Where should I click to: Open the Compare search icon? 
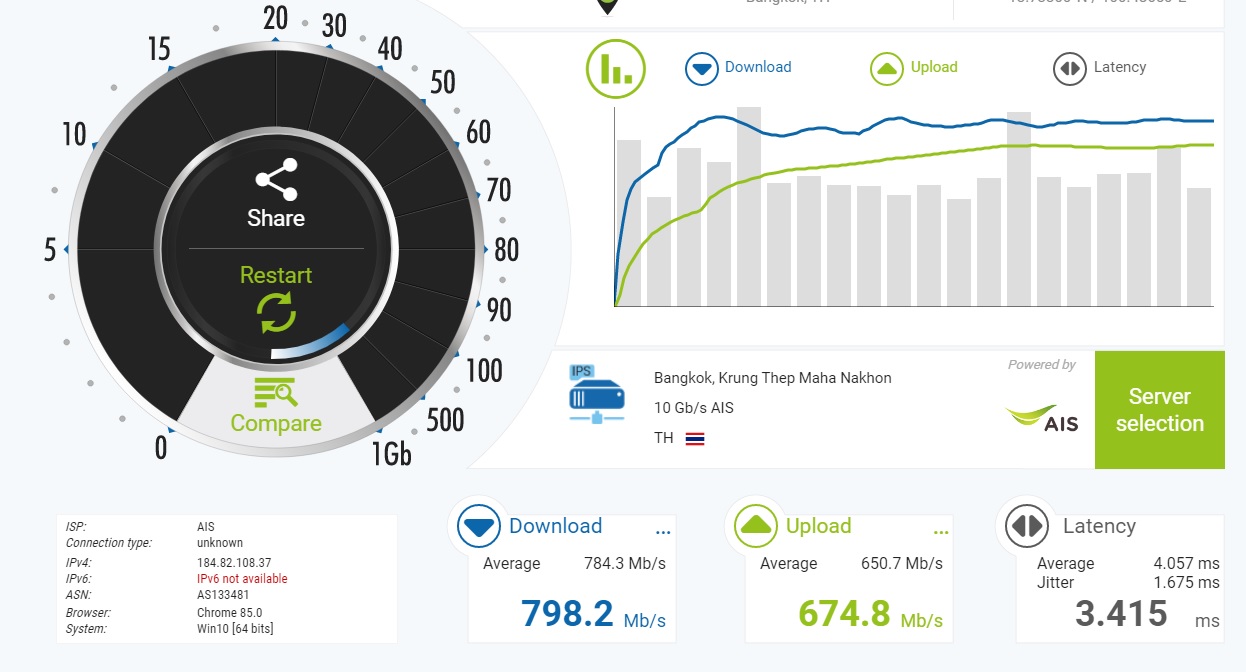(x=276, y=393)
